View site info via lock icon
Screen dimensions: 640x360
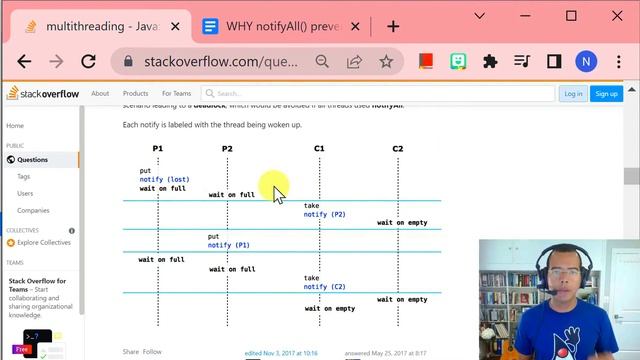(128, 62)
